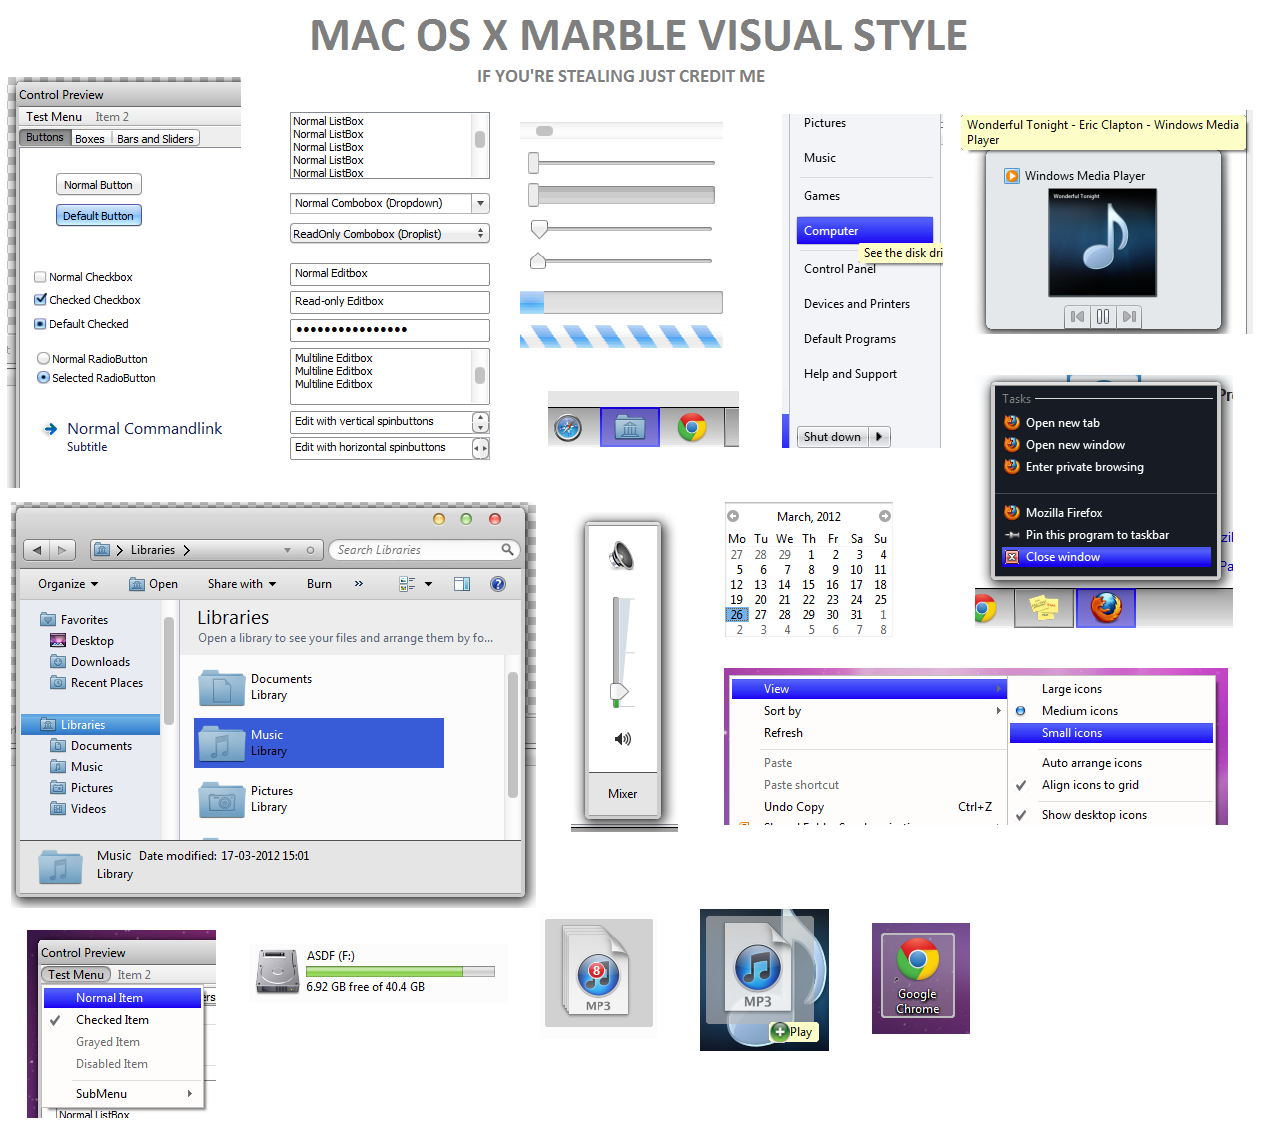Image resolution: width=1262 pixels, height=1129 pixels.
Task: Click the Safari icon in the taskbar
Action: pyautogui.click(x=569, y=427)
